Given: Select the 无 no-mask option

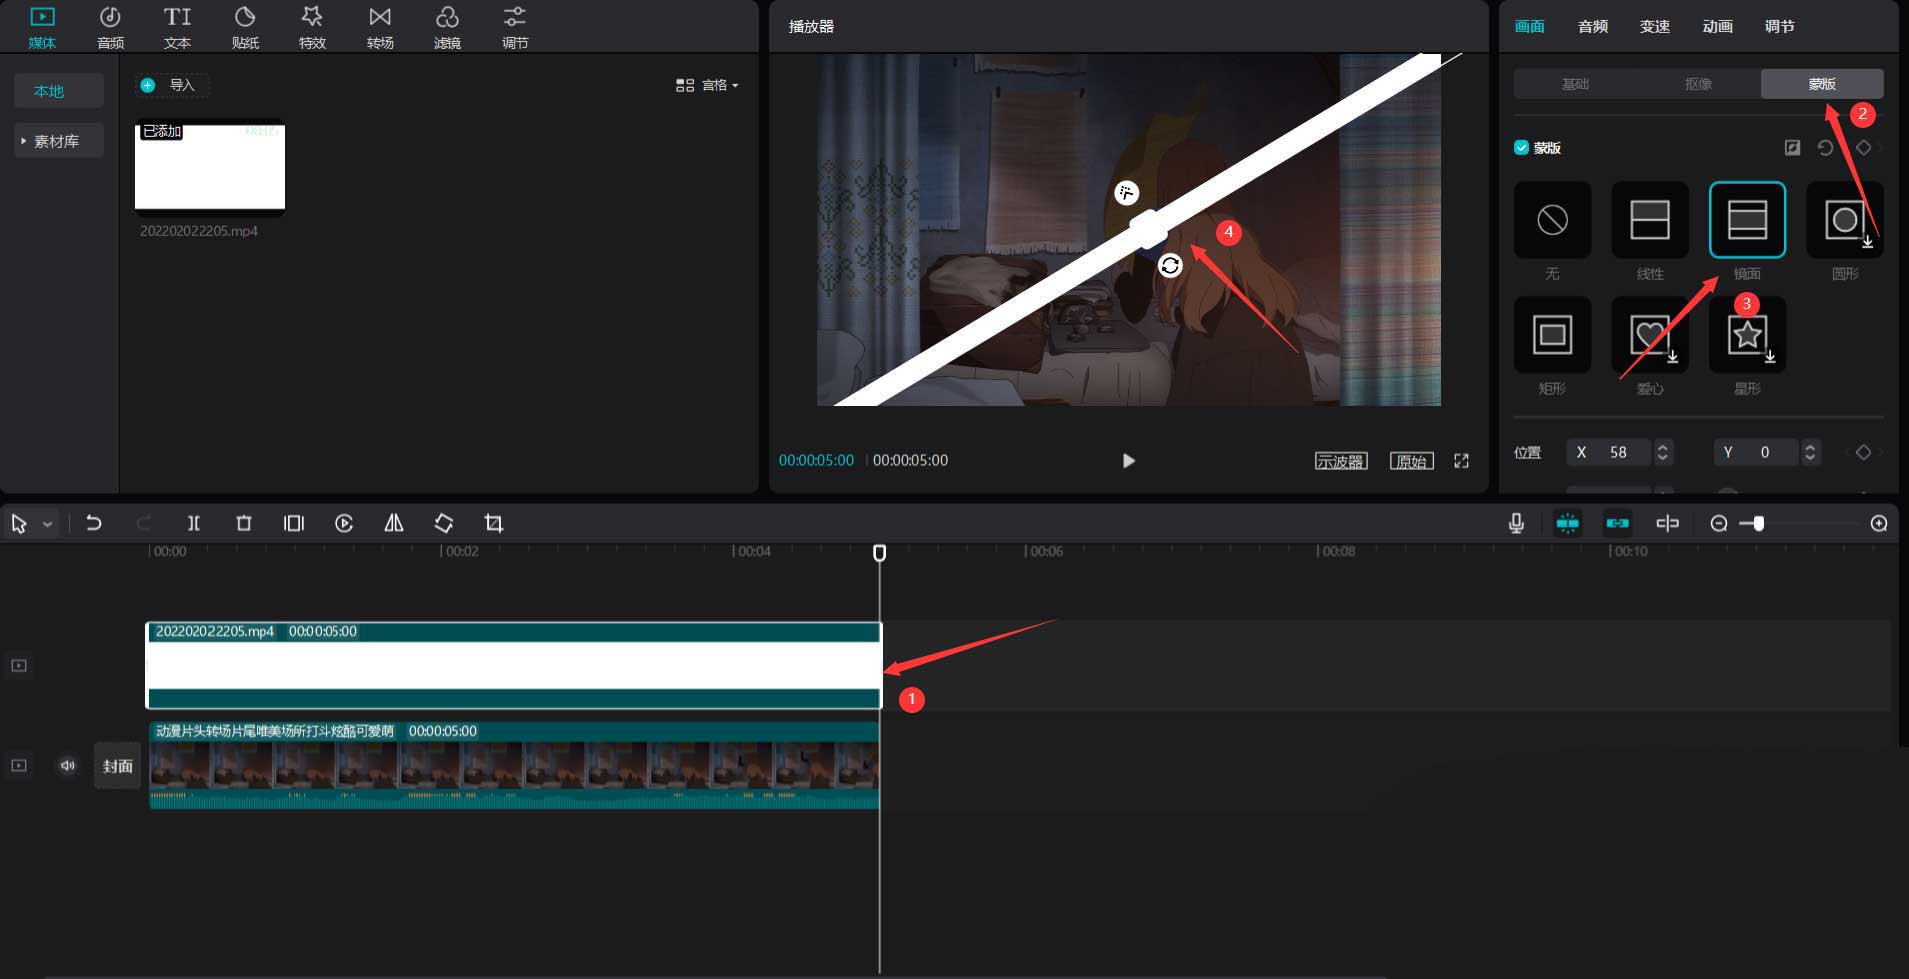Looking at the screenshot, I should [x=1552, y=220].
